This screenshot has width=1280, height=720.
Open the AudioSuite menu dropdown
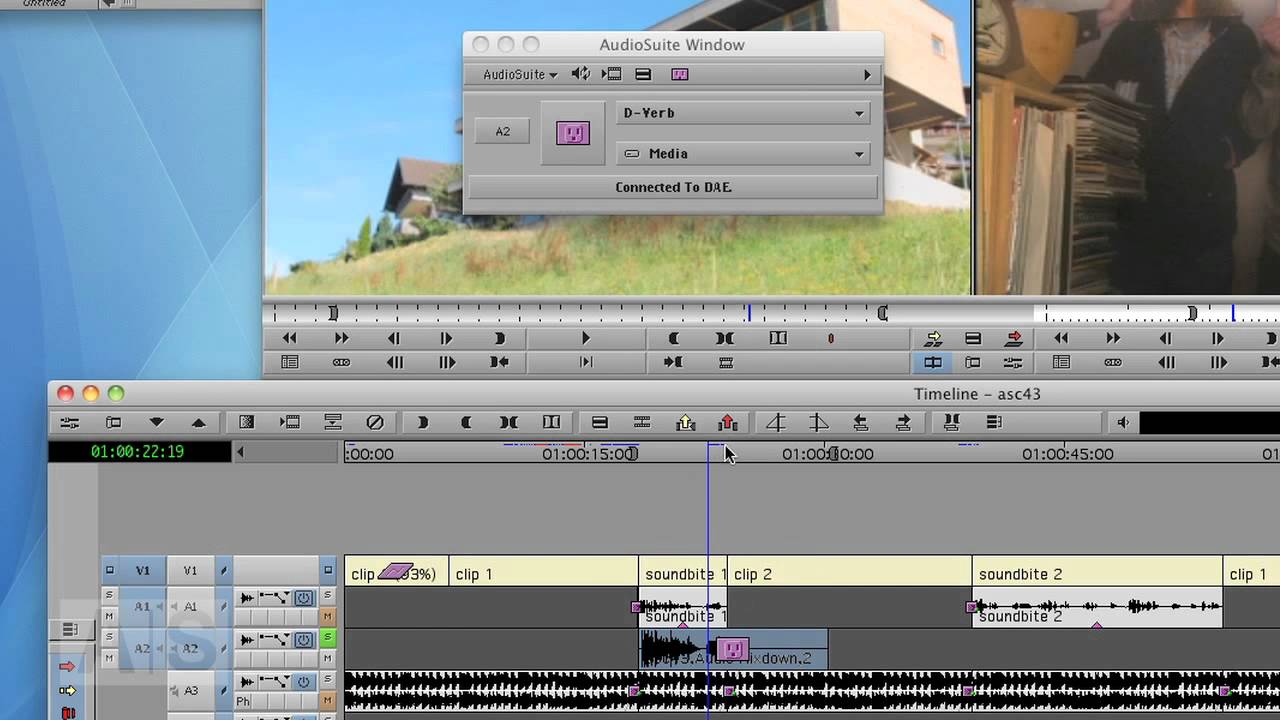(x=520, y=74)
